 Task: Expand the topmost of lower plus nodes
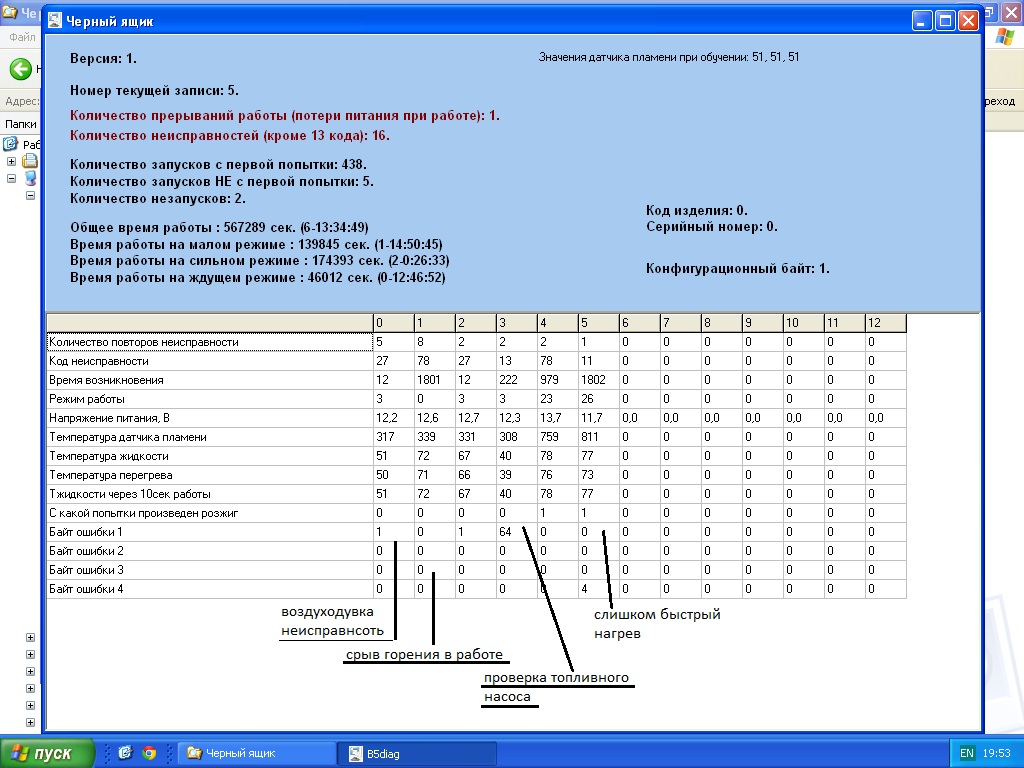pos(30,637)
